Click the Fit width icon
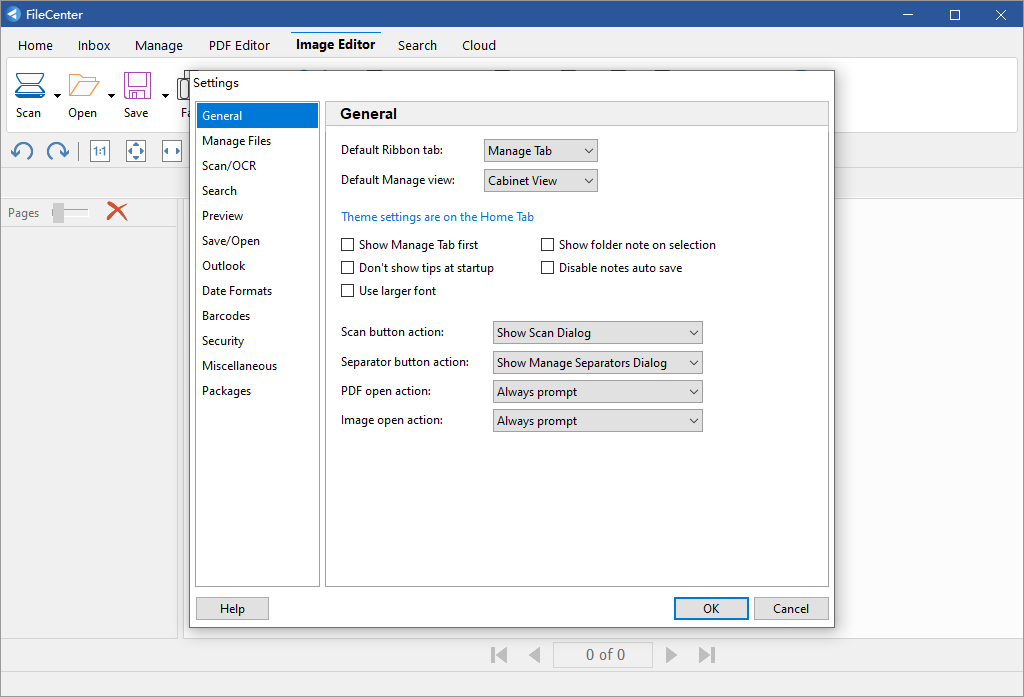The image size is (1024, 697). tap(172, 152)
